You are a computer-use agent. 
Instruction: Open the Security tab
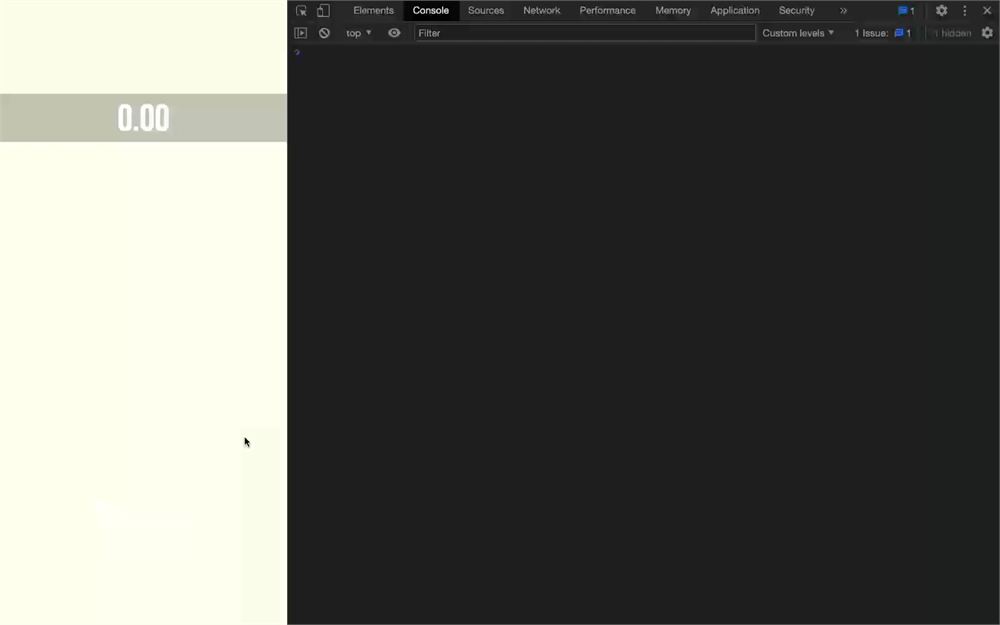click(x=797, y=11)
